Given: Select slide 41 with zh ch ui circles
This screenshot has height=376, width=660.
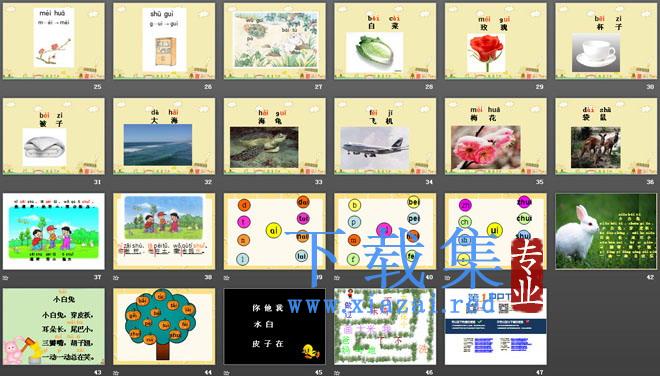Looking at the screenshot, I should tap(495, 231).
